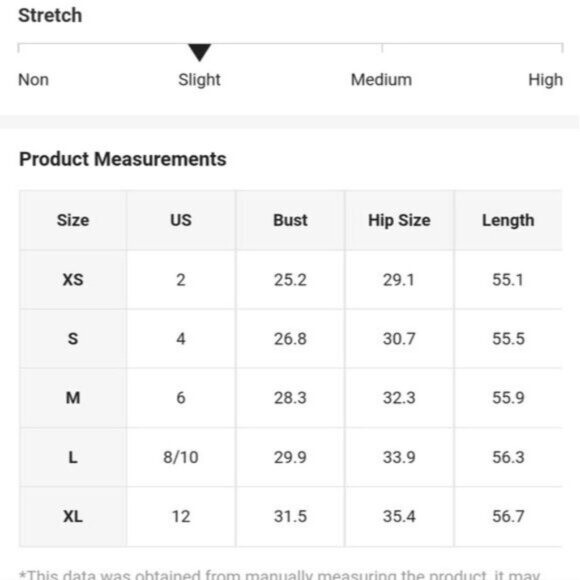The image size is (580, 580).
Task: Select the High stretch label
Action: (546, 80)
